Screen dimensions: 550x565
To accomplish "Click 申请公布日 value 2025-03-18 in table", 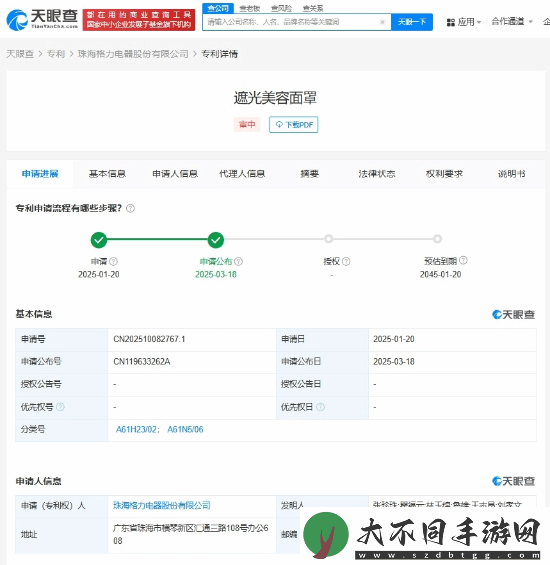I will point(394,361).
